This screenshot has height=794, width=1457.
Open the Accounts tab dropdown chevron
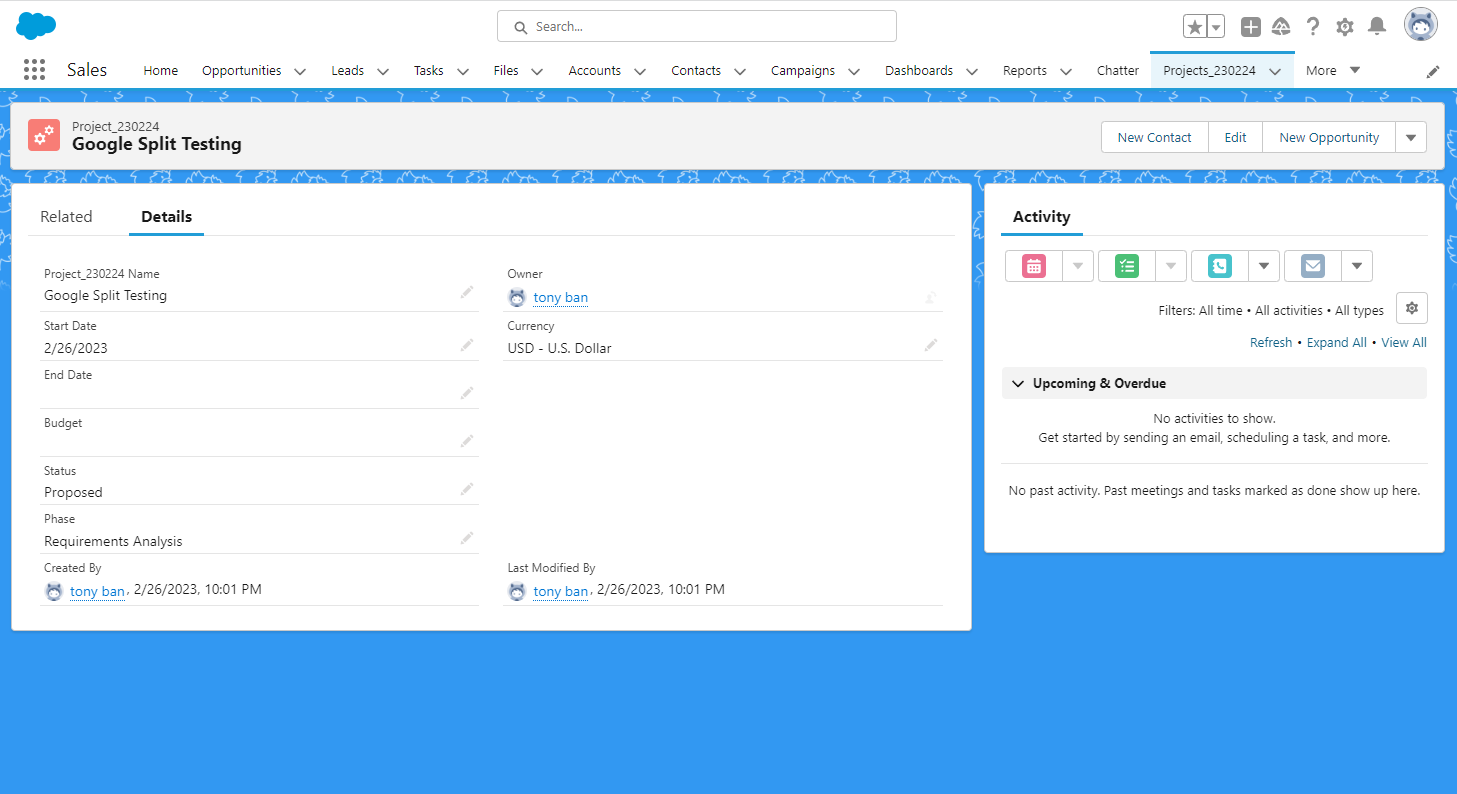640,71
